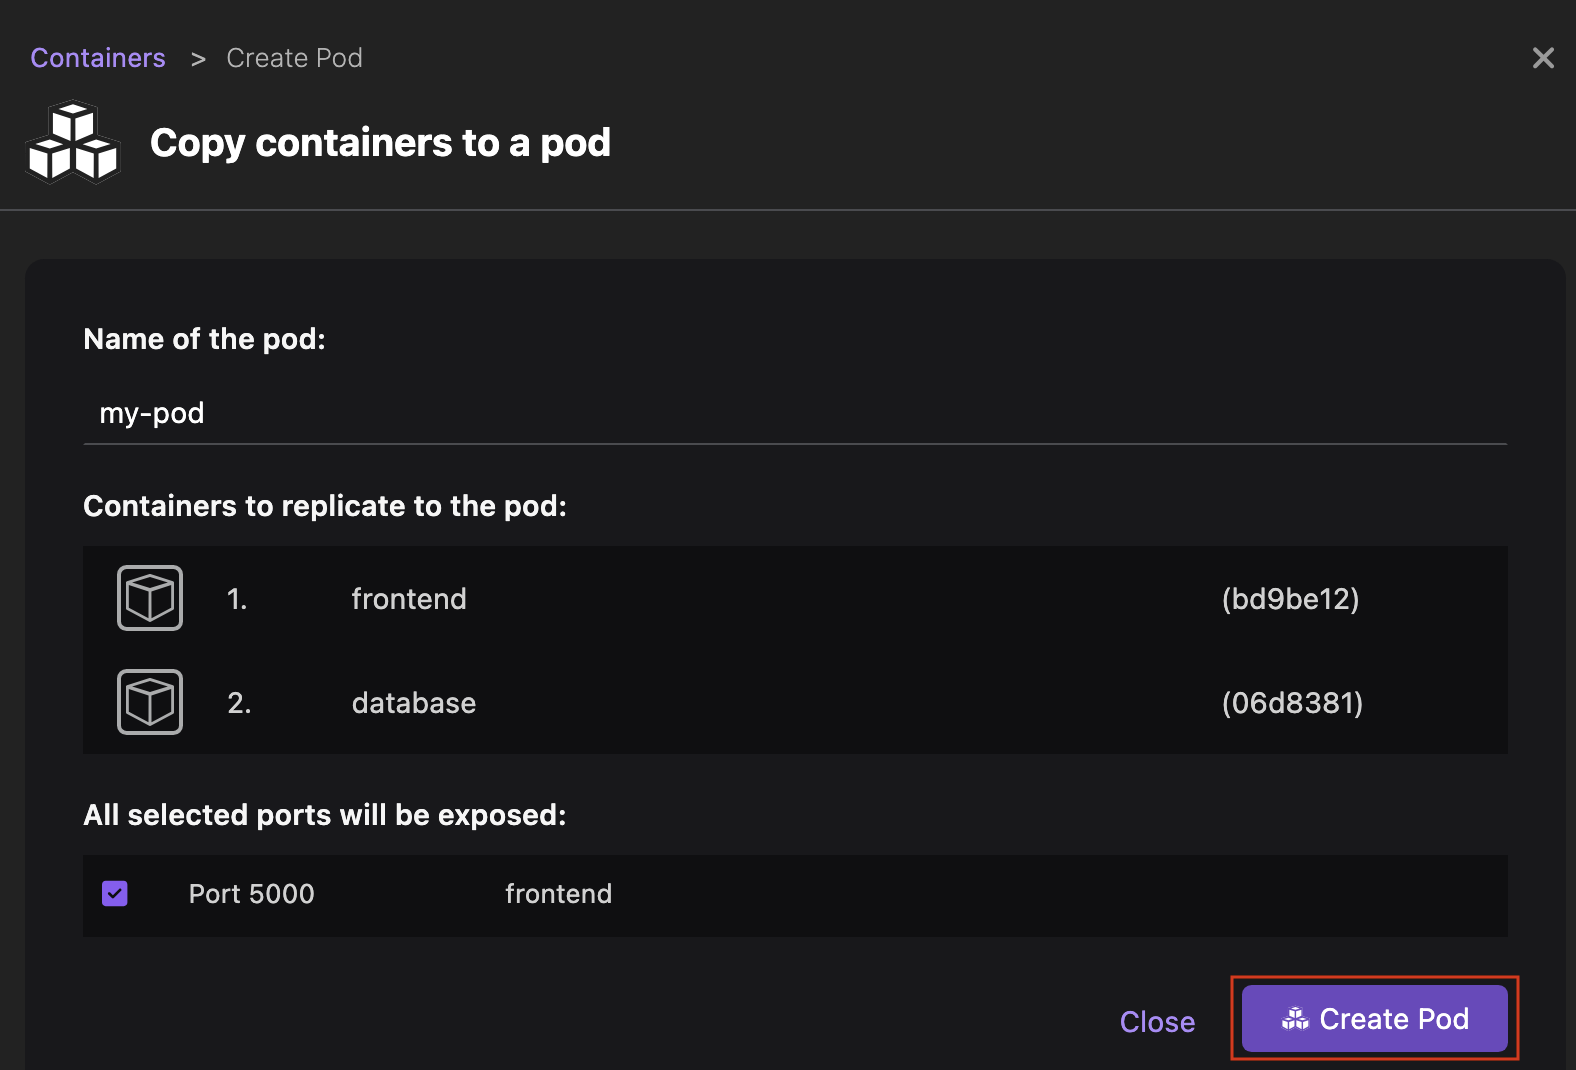This screenshot has width=1576, height=1070.
Task: Select the database container name
Action: (x=414, y=703)
